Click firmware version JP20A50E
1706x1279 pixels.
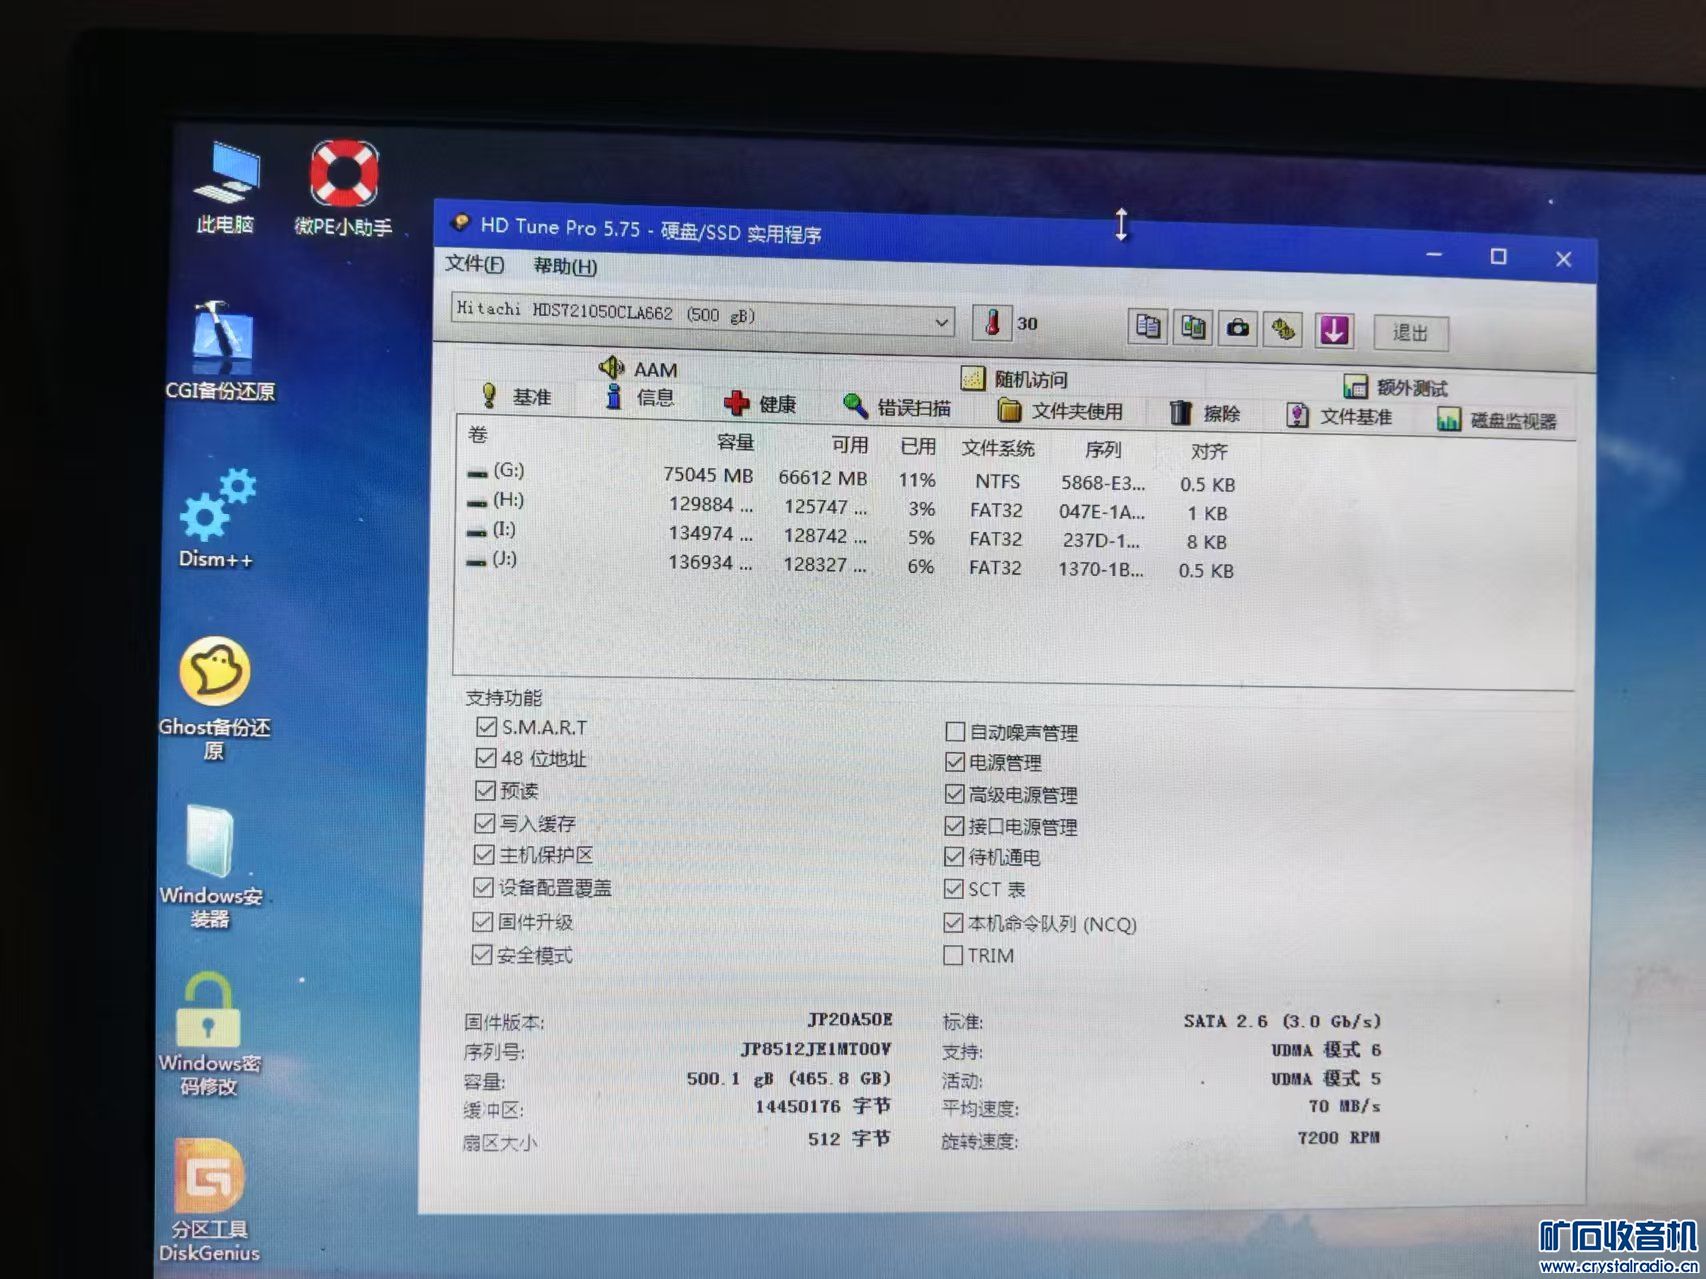tap(850, 1019)
